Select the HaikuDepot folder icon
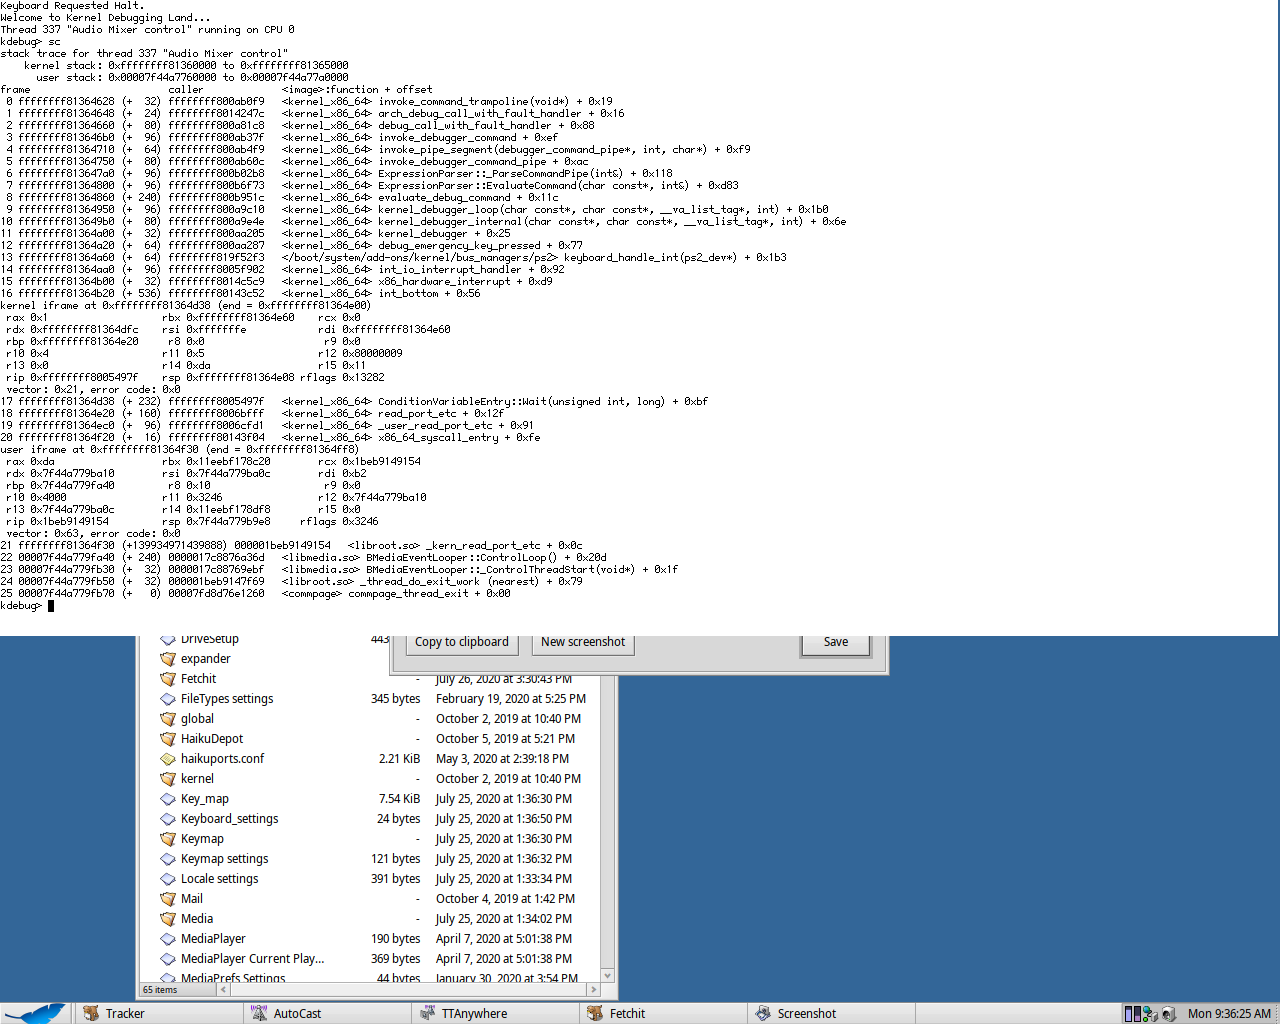The image size is (1280, 1024). (168, 739)
